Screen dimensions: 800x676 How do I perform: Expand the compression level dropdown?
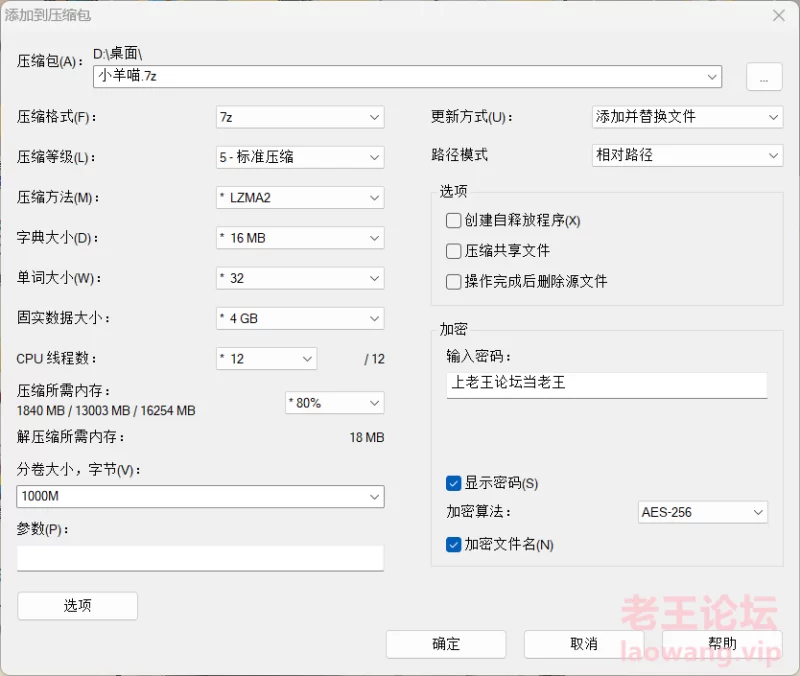(300, 157)
